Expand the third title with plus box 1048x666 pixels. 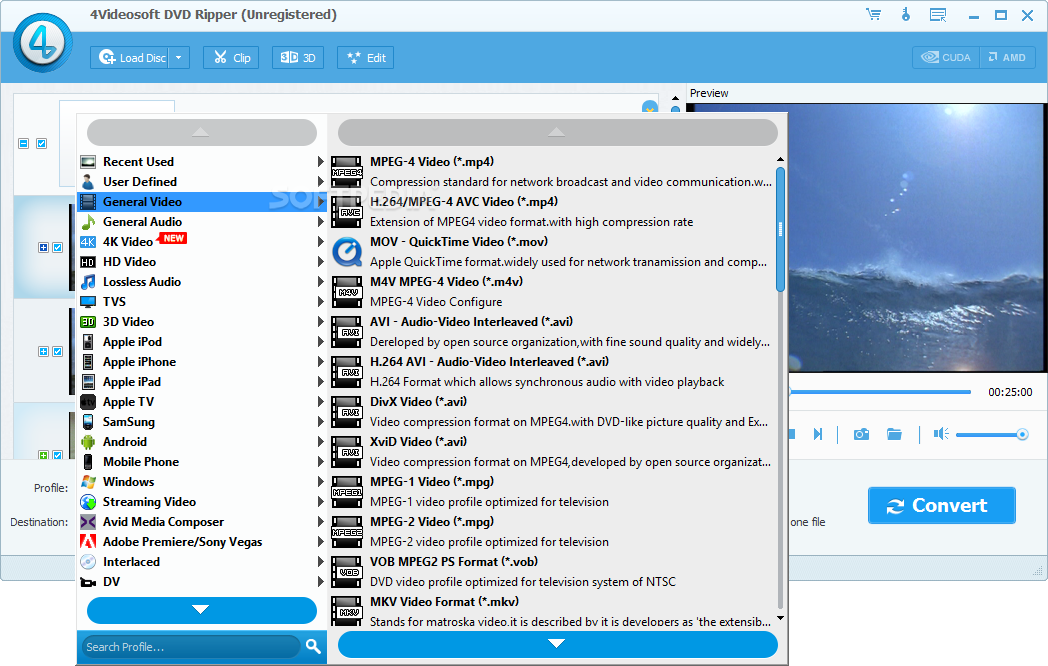tap(43, 352)
